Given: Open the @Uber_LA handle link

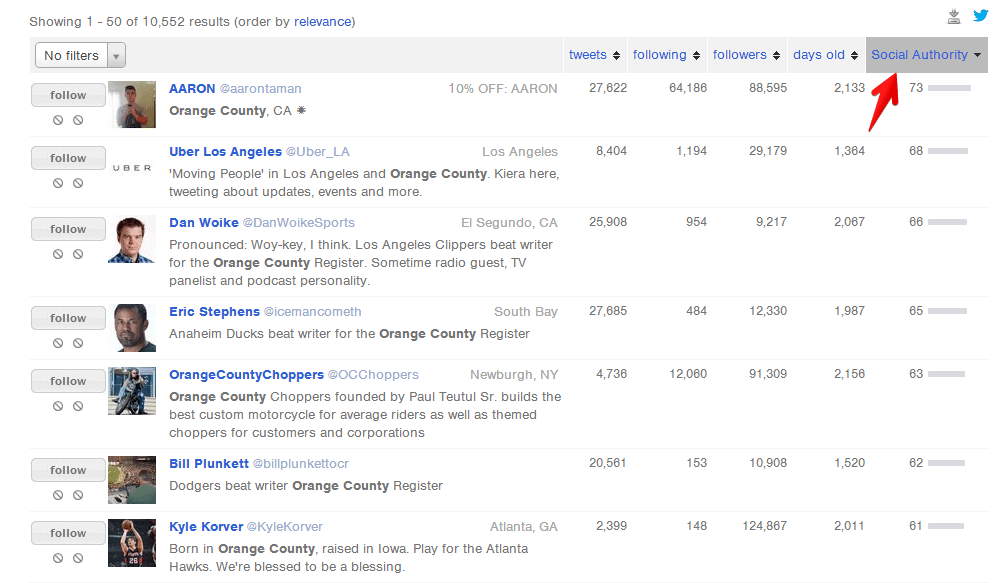Looking at the screenshot, I should pyautogui.click(x=317, y=152).
